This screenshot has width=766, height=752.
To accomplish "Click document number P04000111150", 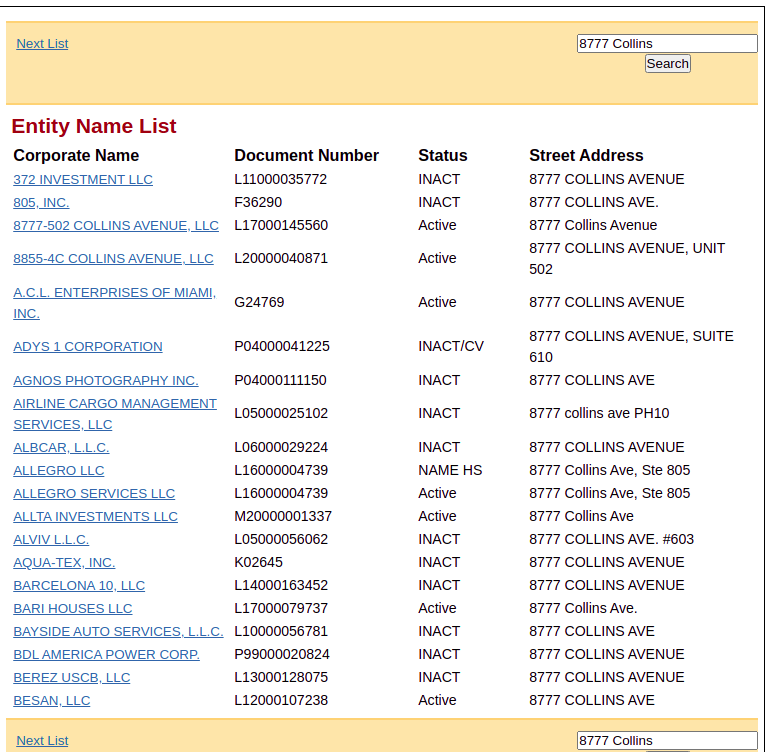I will (x=280, y=380).
